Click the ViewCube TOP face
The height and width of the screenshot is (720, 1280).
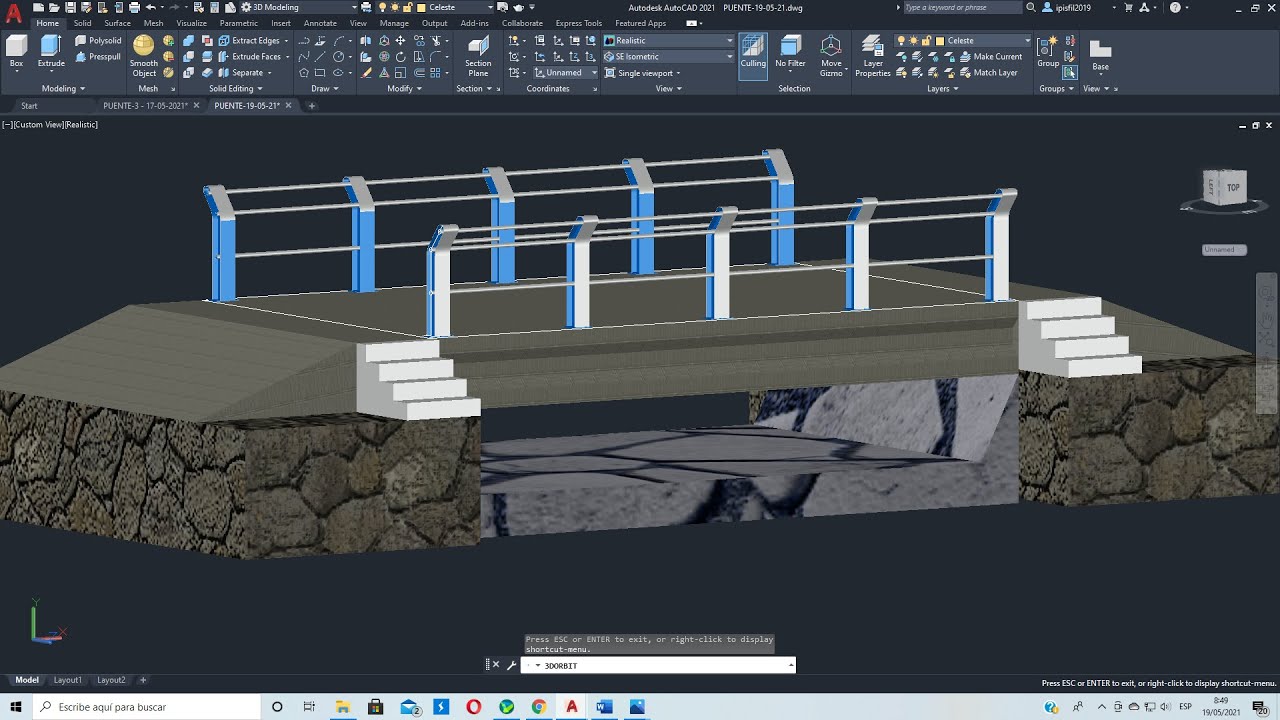pyautogui.click(x=1233, y=187)
